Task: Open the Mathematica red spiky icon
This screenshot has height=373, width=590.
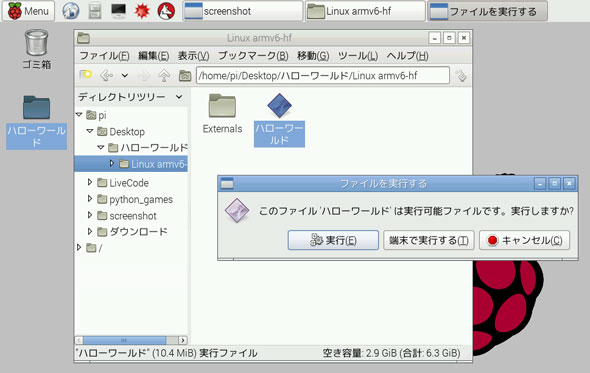Action: point(142,11)
